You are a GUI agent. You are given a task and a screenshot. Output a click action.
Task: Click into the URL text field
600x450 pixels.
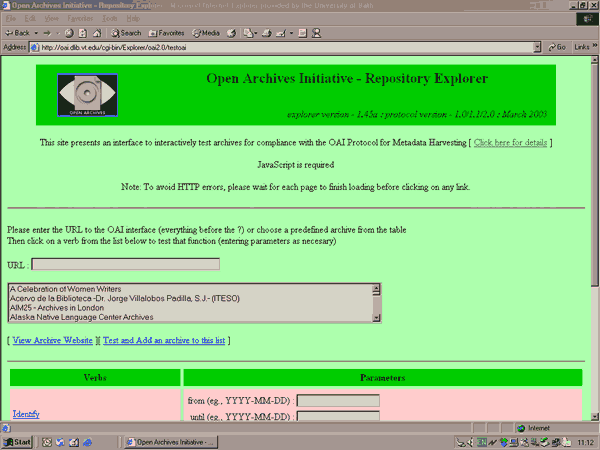pyautogui.click(x=125, y=264)
